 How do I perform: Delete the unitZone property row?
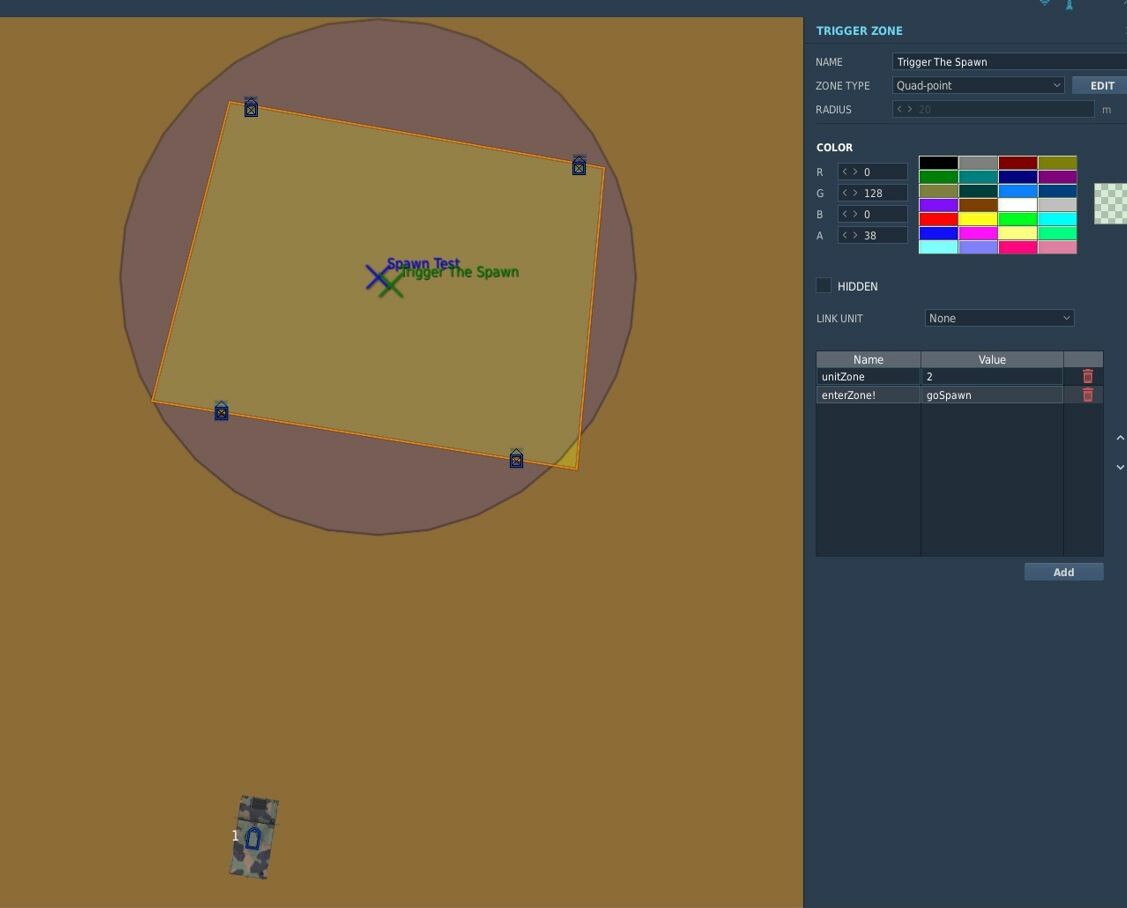[1087, 376]
